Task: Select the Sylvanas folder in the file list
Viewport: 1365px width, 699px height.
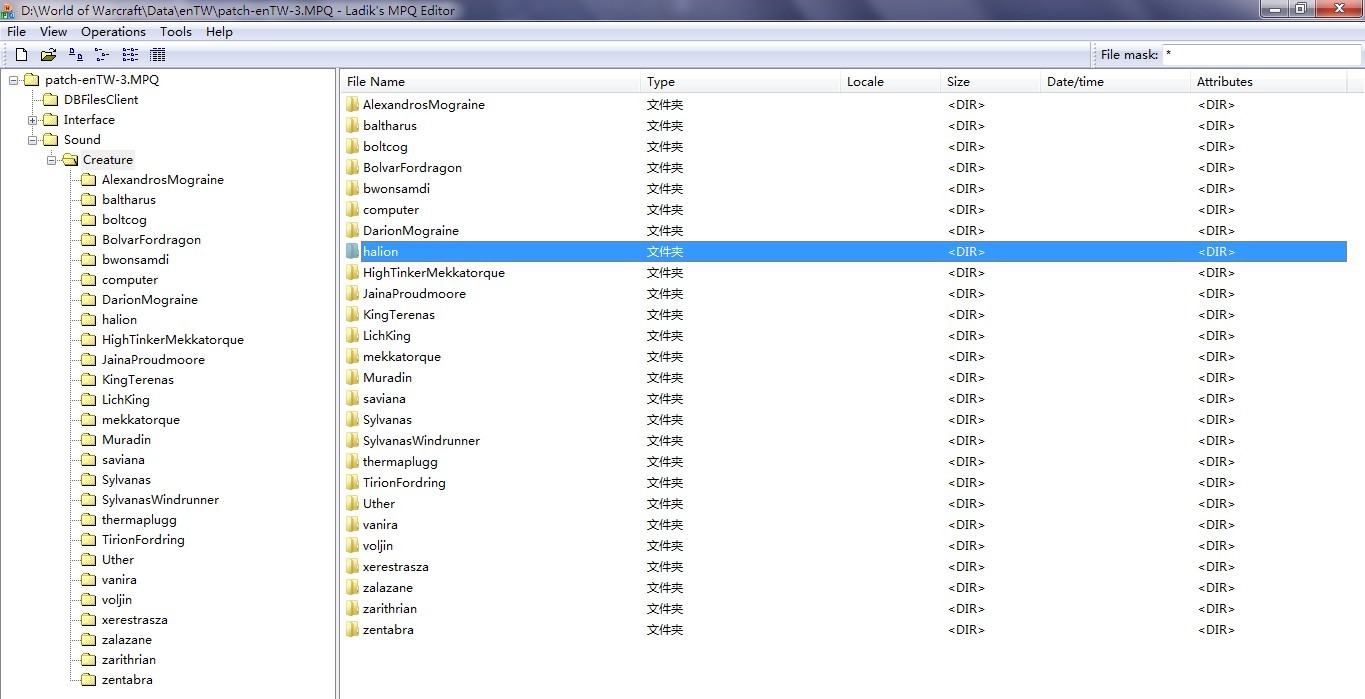Action: (385, 419)
